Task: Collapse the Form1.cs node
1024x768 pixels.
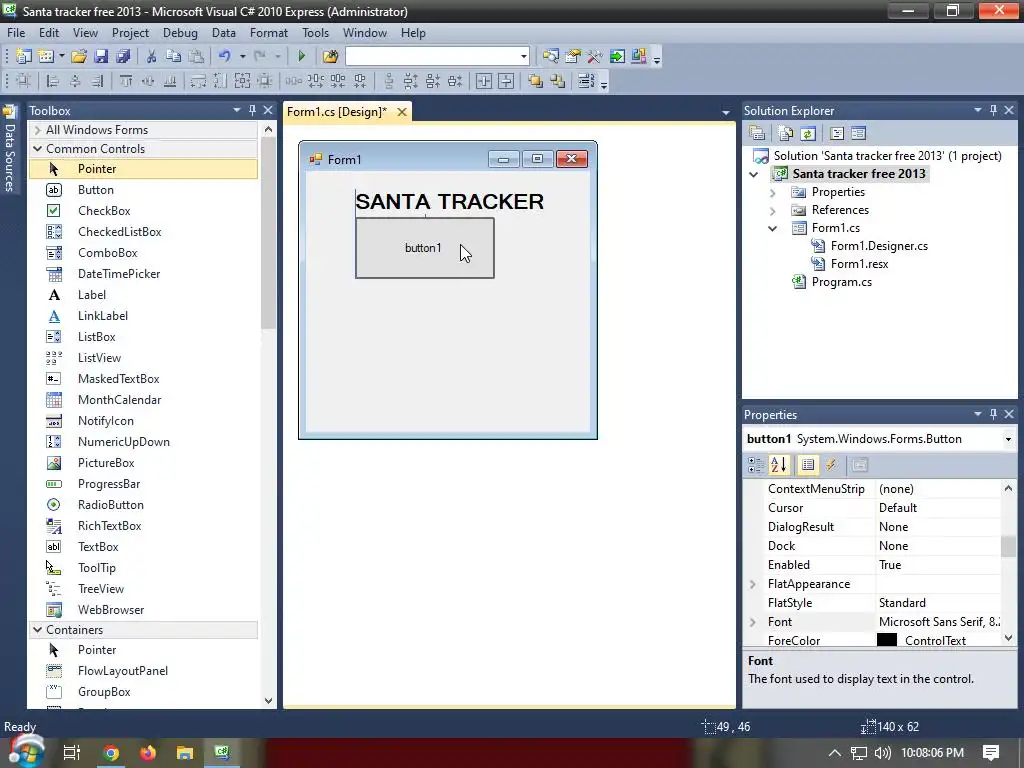Action: click(x=773, y=229)
